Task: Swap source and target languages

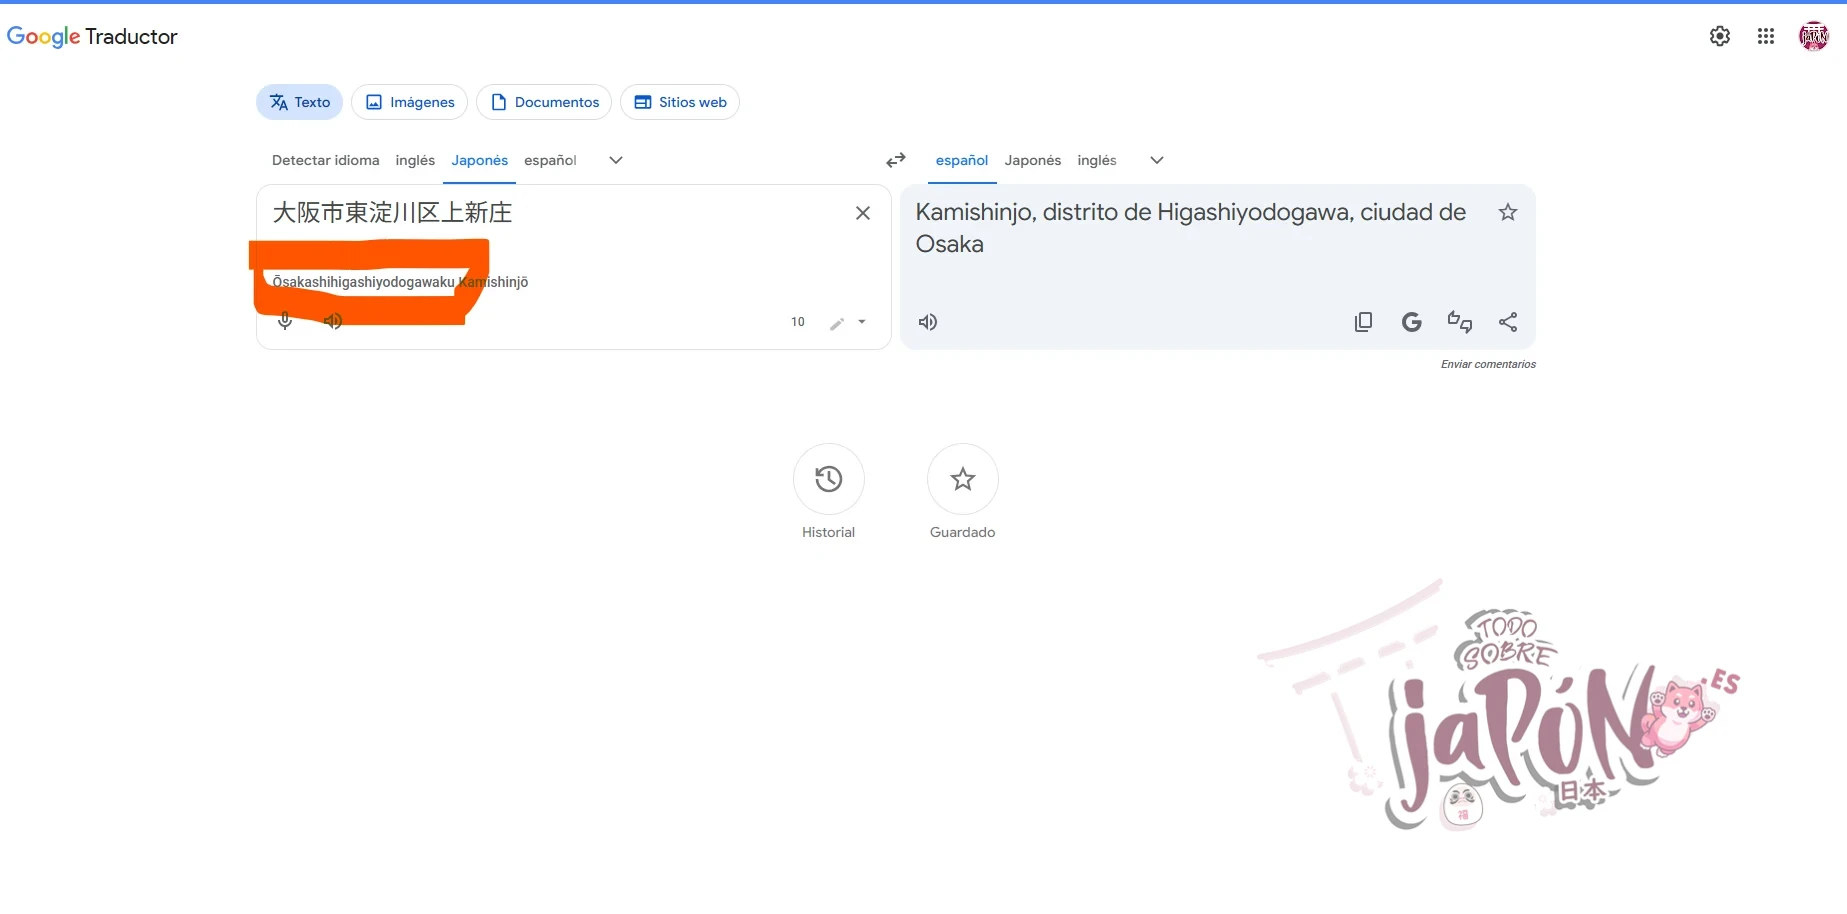Action: click(x=896, y=160)
